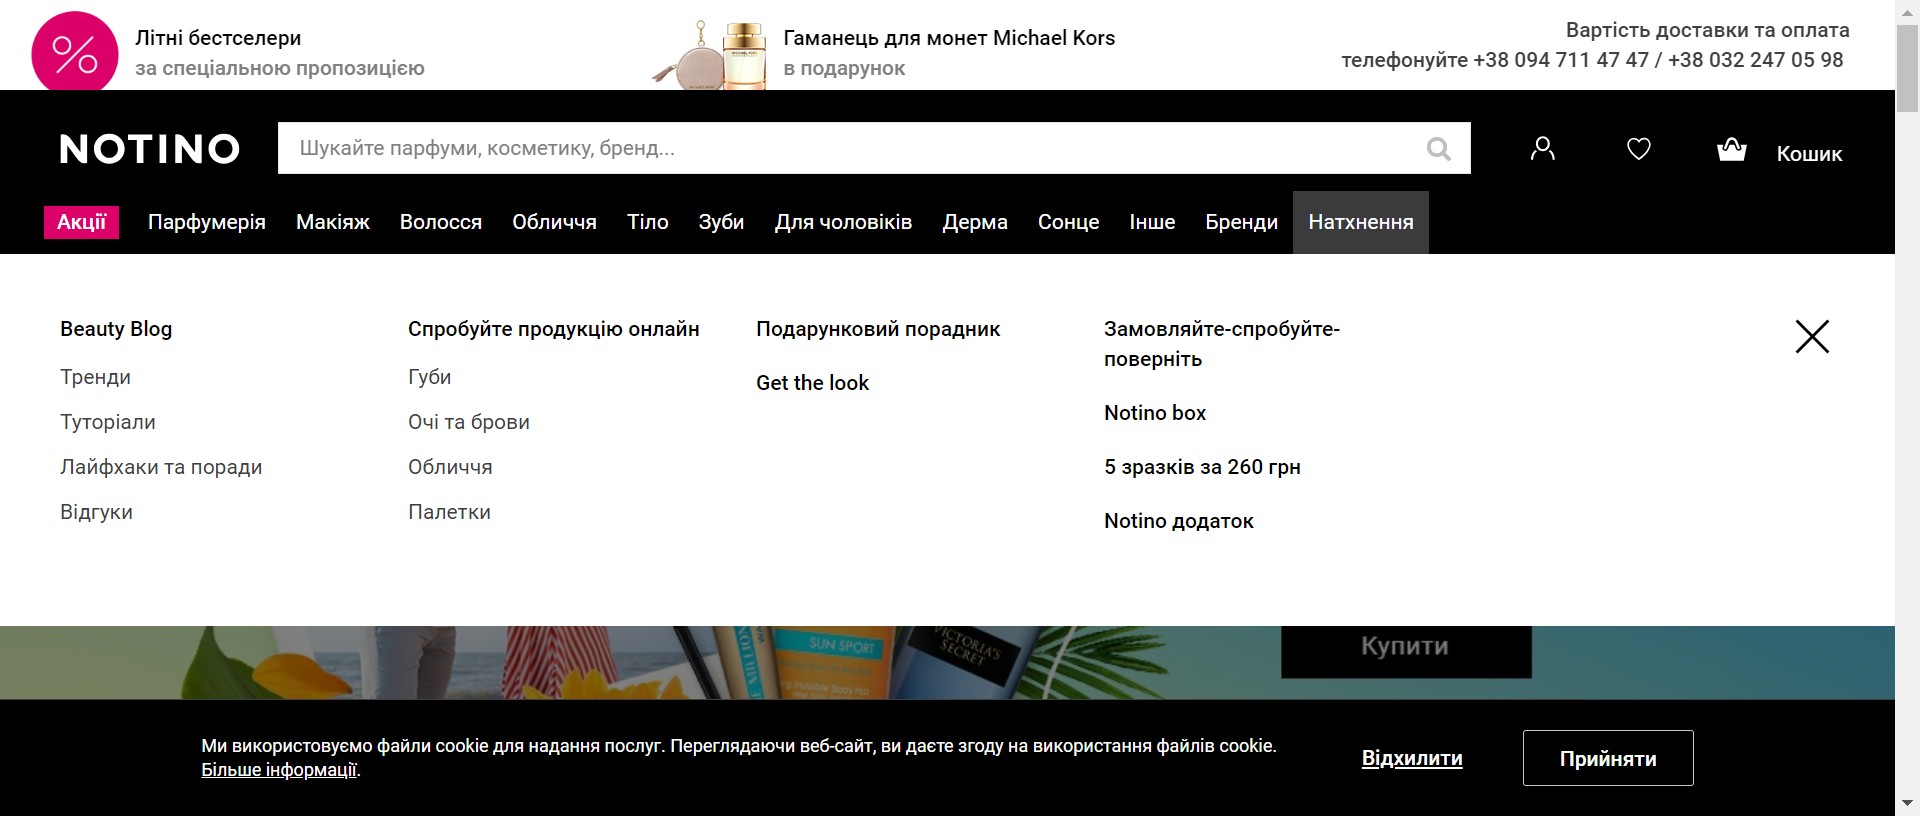Type in the search field for perfumes
The image size is (1920, 816).
[x=850, y=149]
